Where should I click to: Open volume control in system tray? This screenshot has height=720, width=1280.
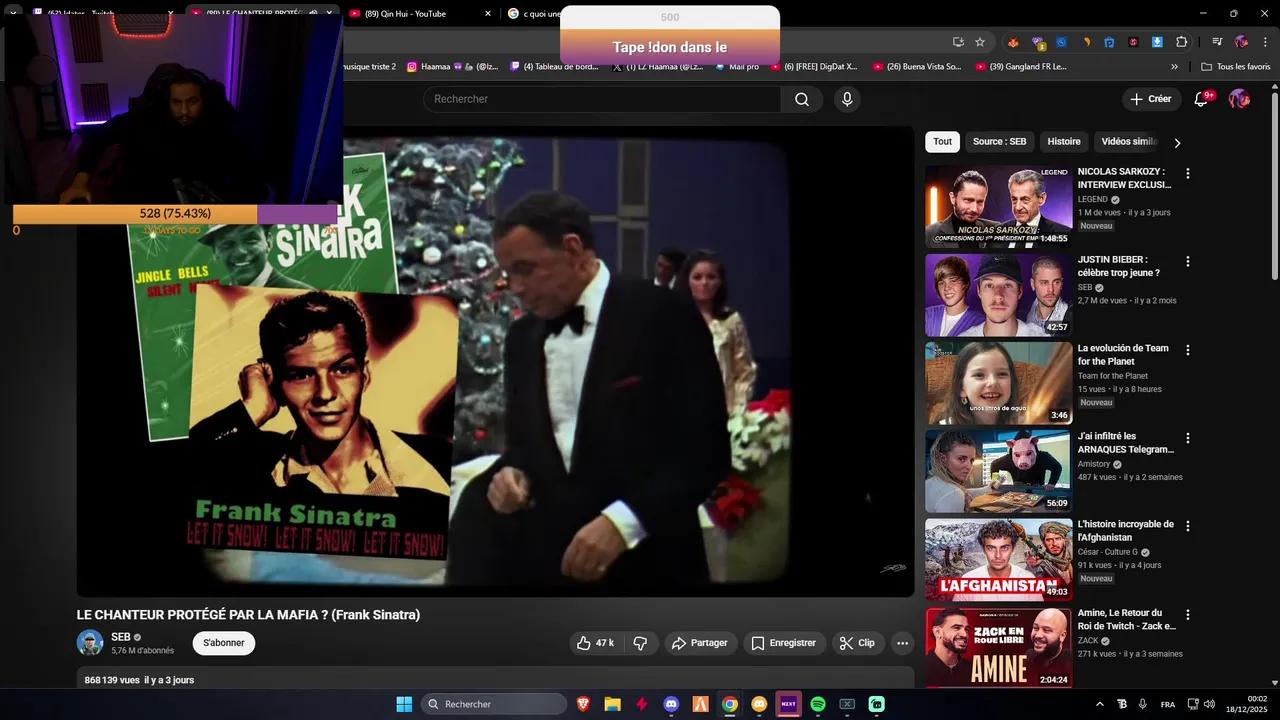pos(1209,704)
